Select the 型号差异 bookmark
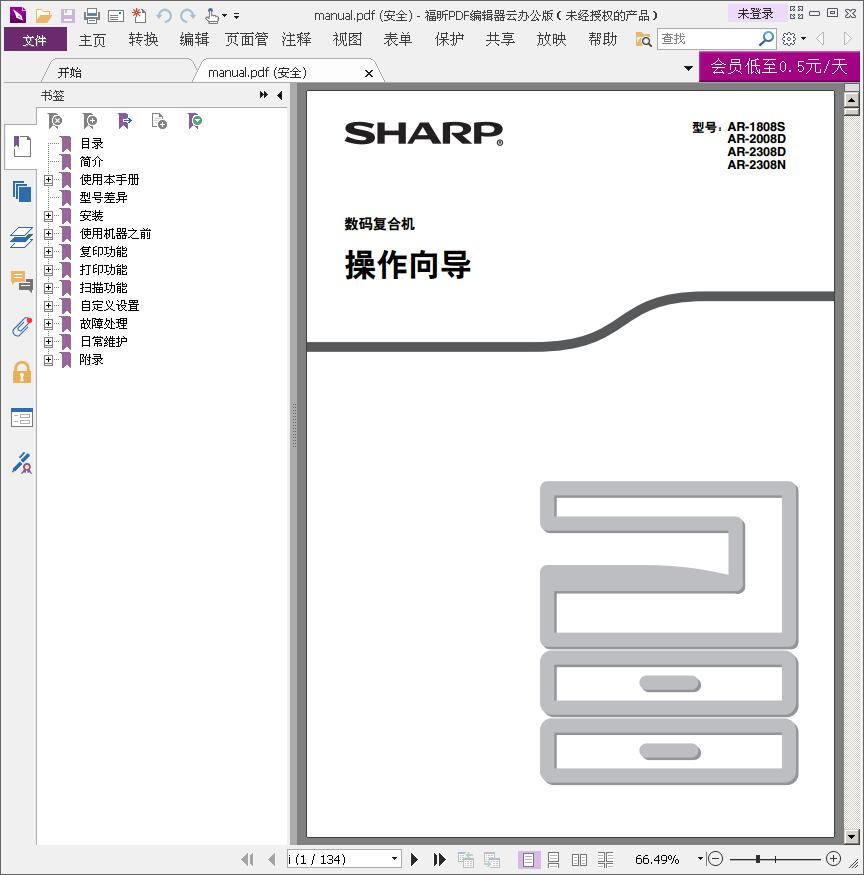The image size is (864, 875). coord(103,198)
